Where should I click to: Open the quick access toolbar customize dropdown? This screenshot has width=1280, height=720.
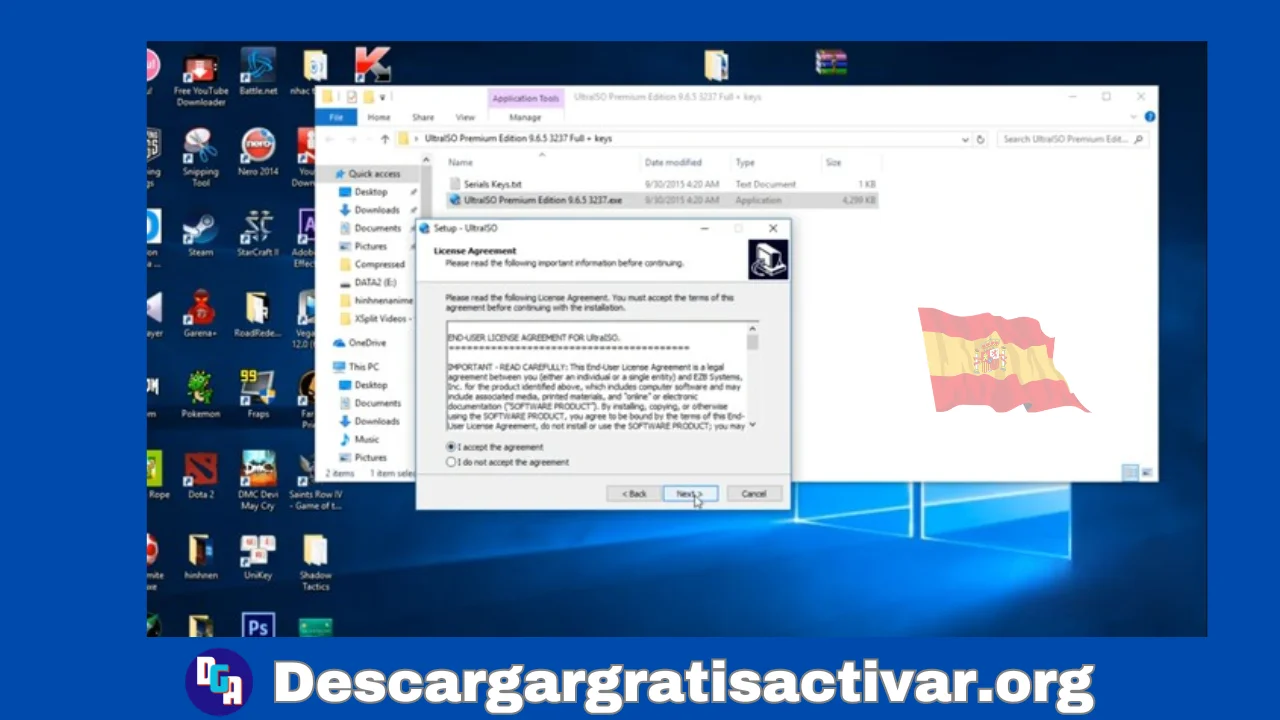point(383,97)
